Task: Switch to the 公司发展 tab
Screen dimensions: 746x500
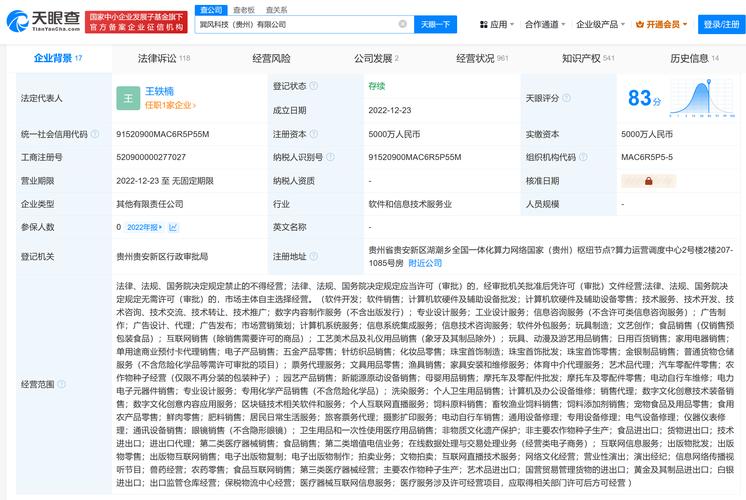Action: point(376,58)
